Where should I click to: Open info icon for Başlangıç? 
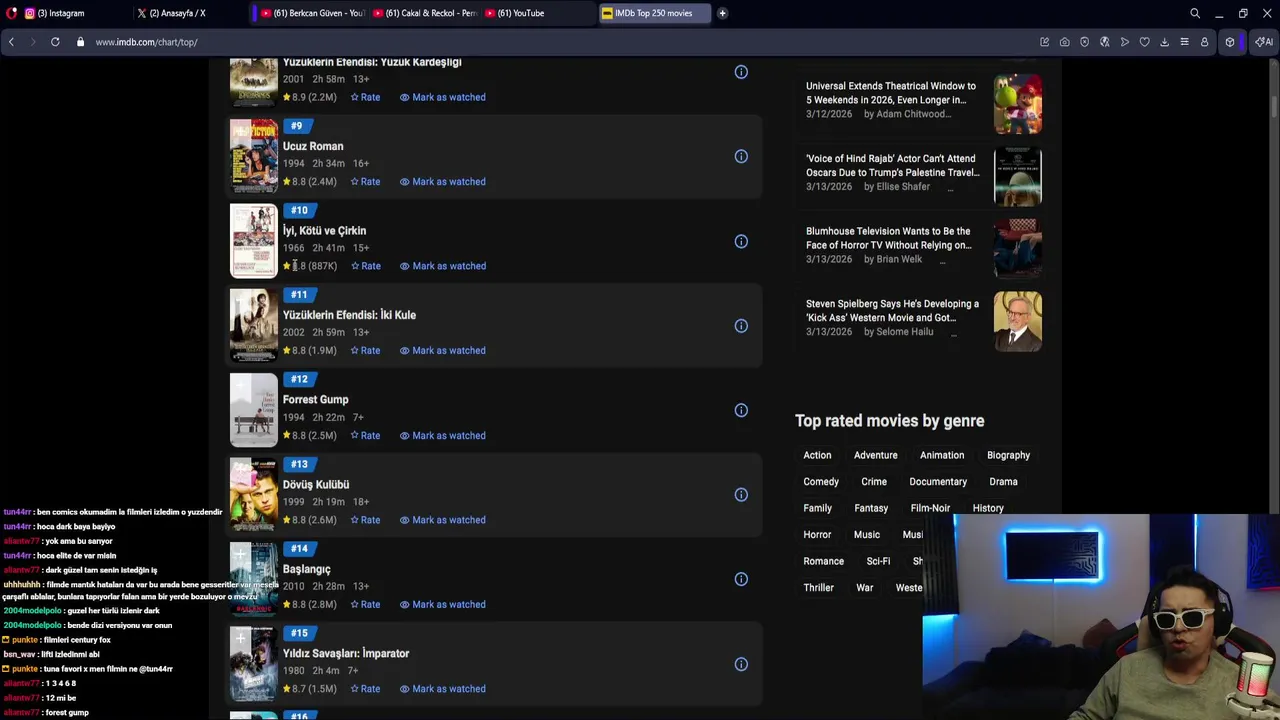click(x=741, y=579)
